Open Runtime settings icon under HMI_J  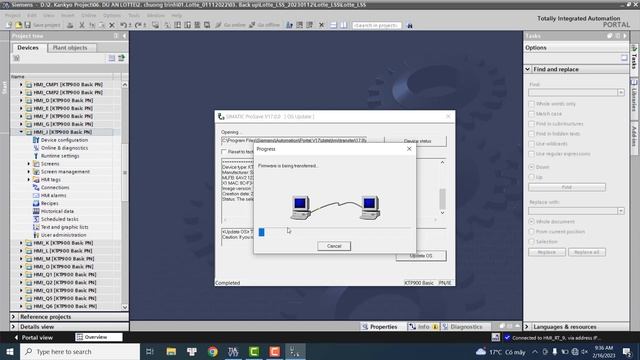coord(36,156)
